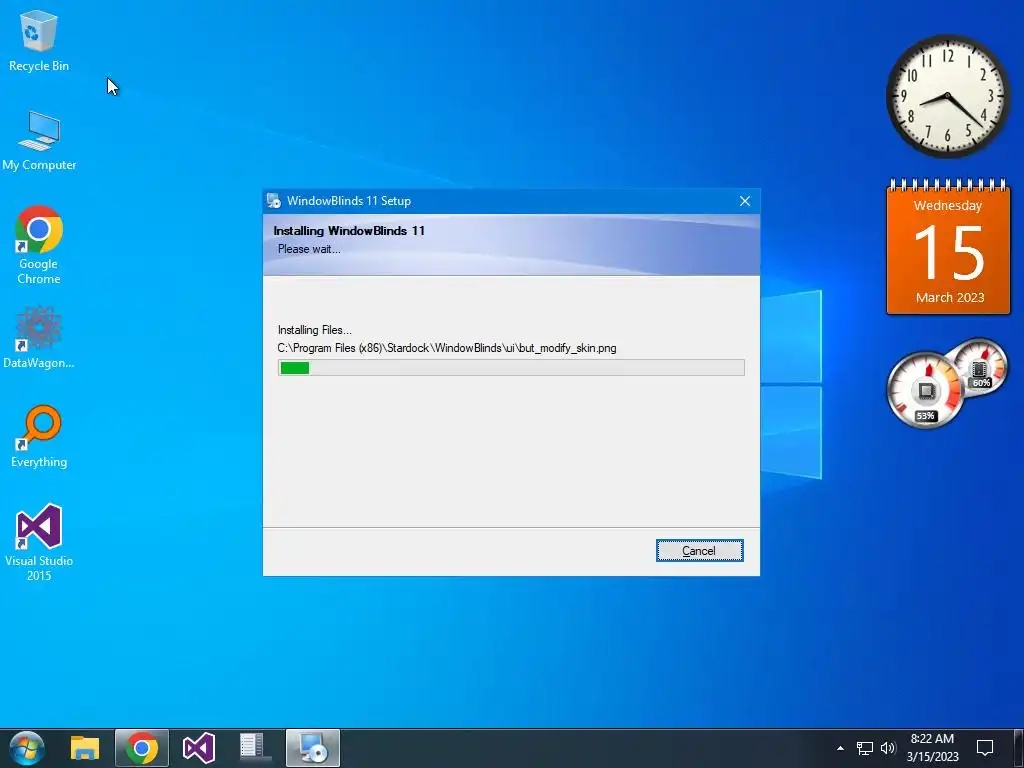Viewport: 1024px width, 768px height.
Task: Click the WindowBlinds setup title bar icon
Action: coord(274,200)
